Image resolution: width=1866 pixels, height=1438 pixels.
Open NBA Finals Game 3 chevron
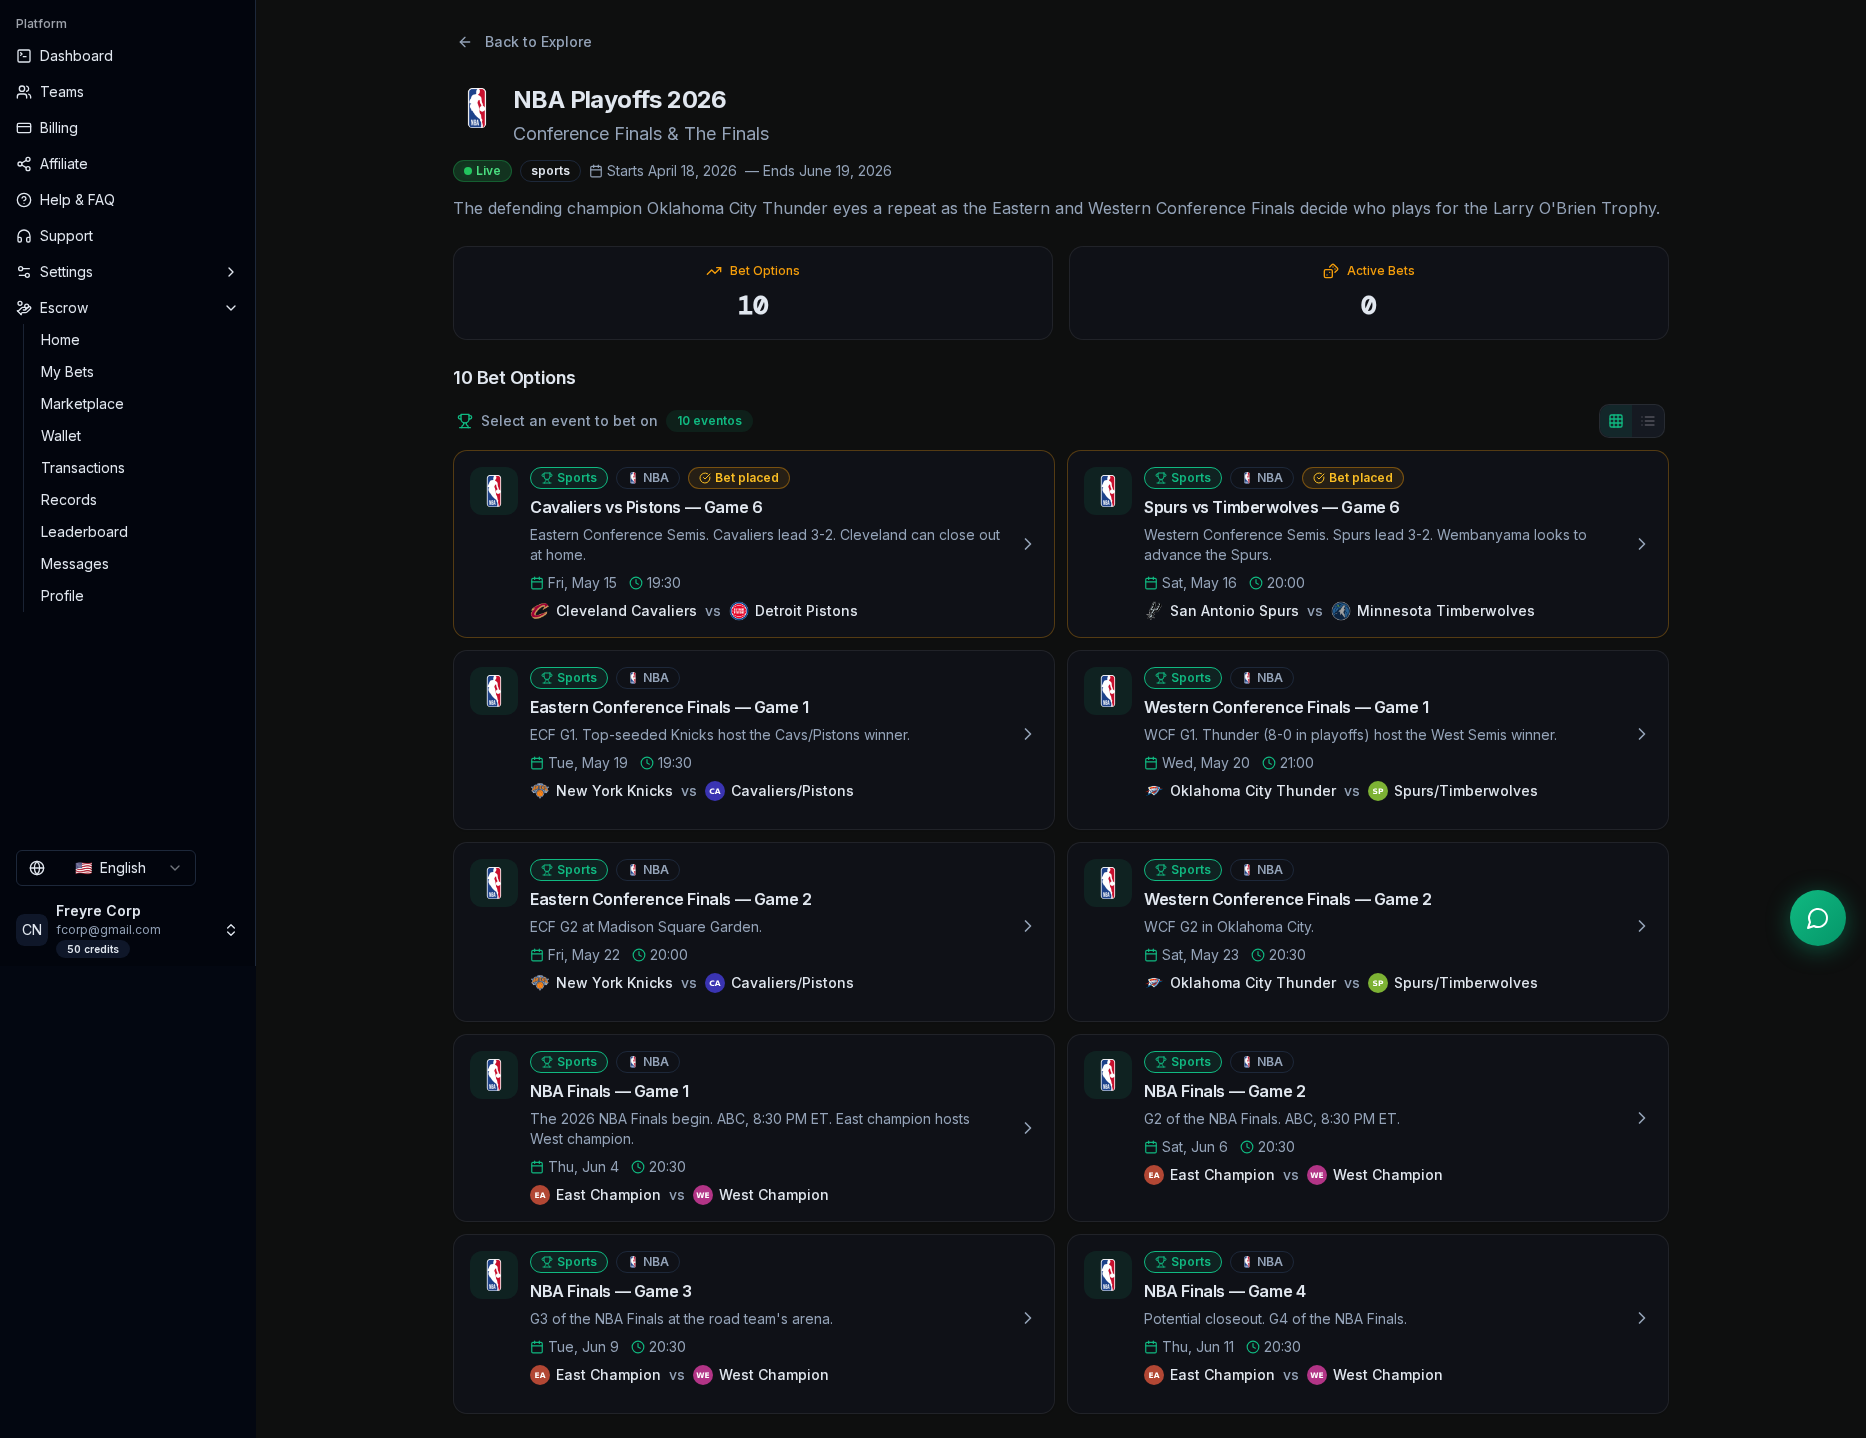click(x=1028, y=1318)
